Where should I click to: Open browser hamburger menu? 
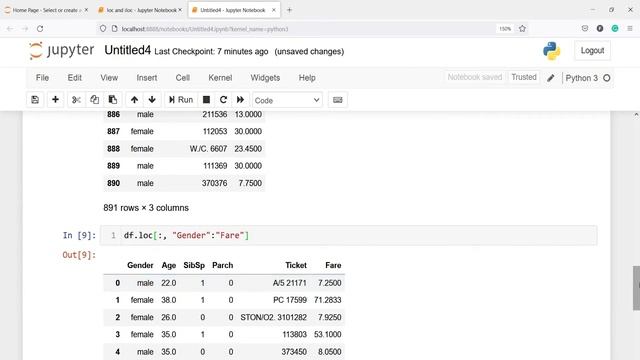(x=630, y=29)
